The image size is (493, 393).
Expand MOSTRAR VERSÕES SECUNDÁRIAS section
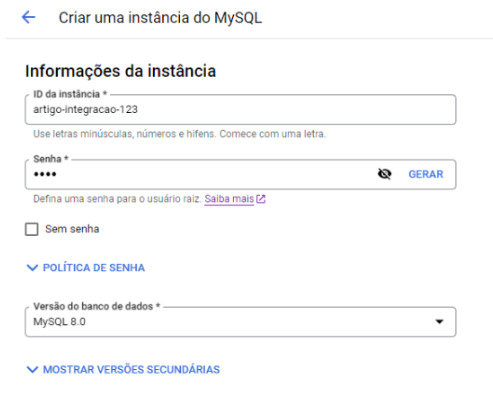tap(123, 369)
